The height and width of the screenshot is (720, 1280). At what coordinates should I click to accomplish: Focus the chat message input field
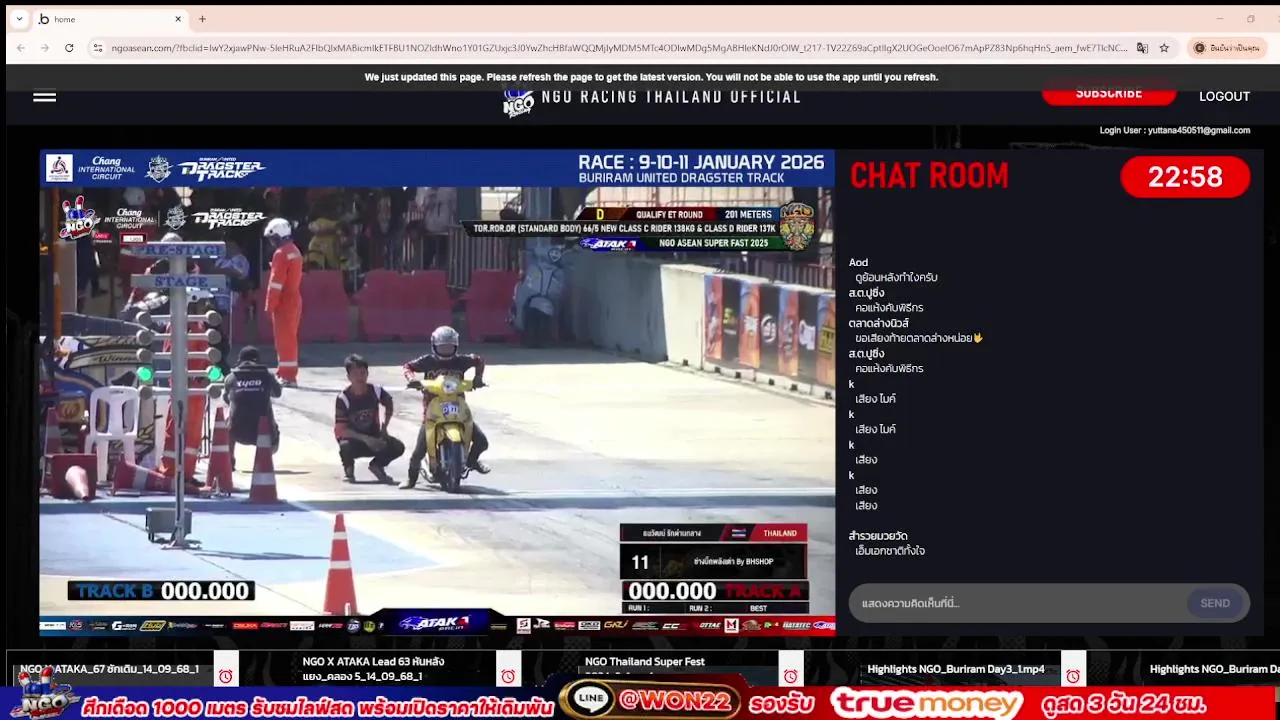(1018, 603)
